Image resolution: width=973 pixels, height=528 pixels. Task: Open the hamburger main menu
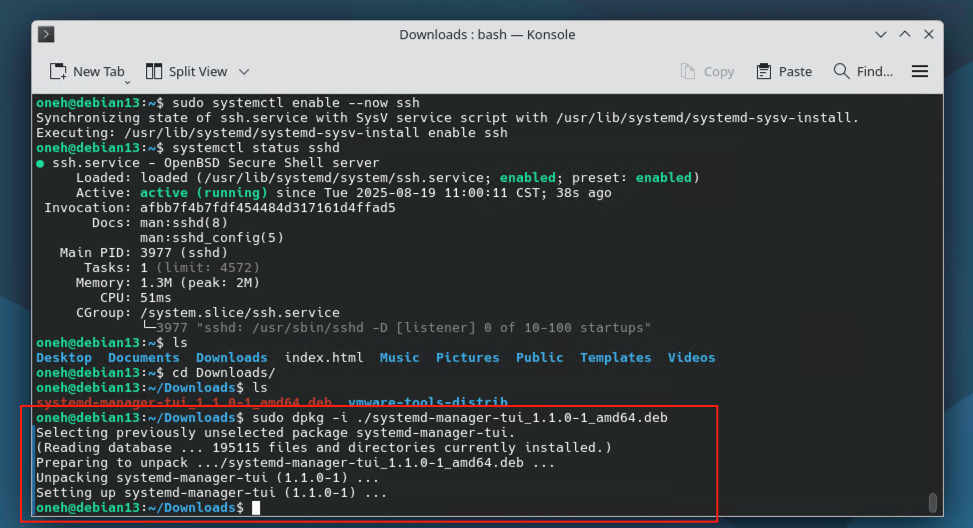920,71
